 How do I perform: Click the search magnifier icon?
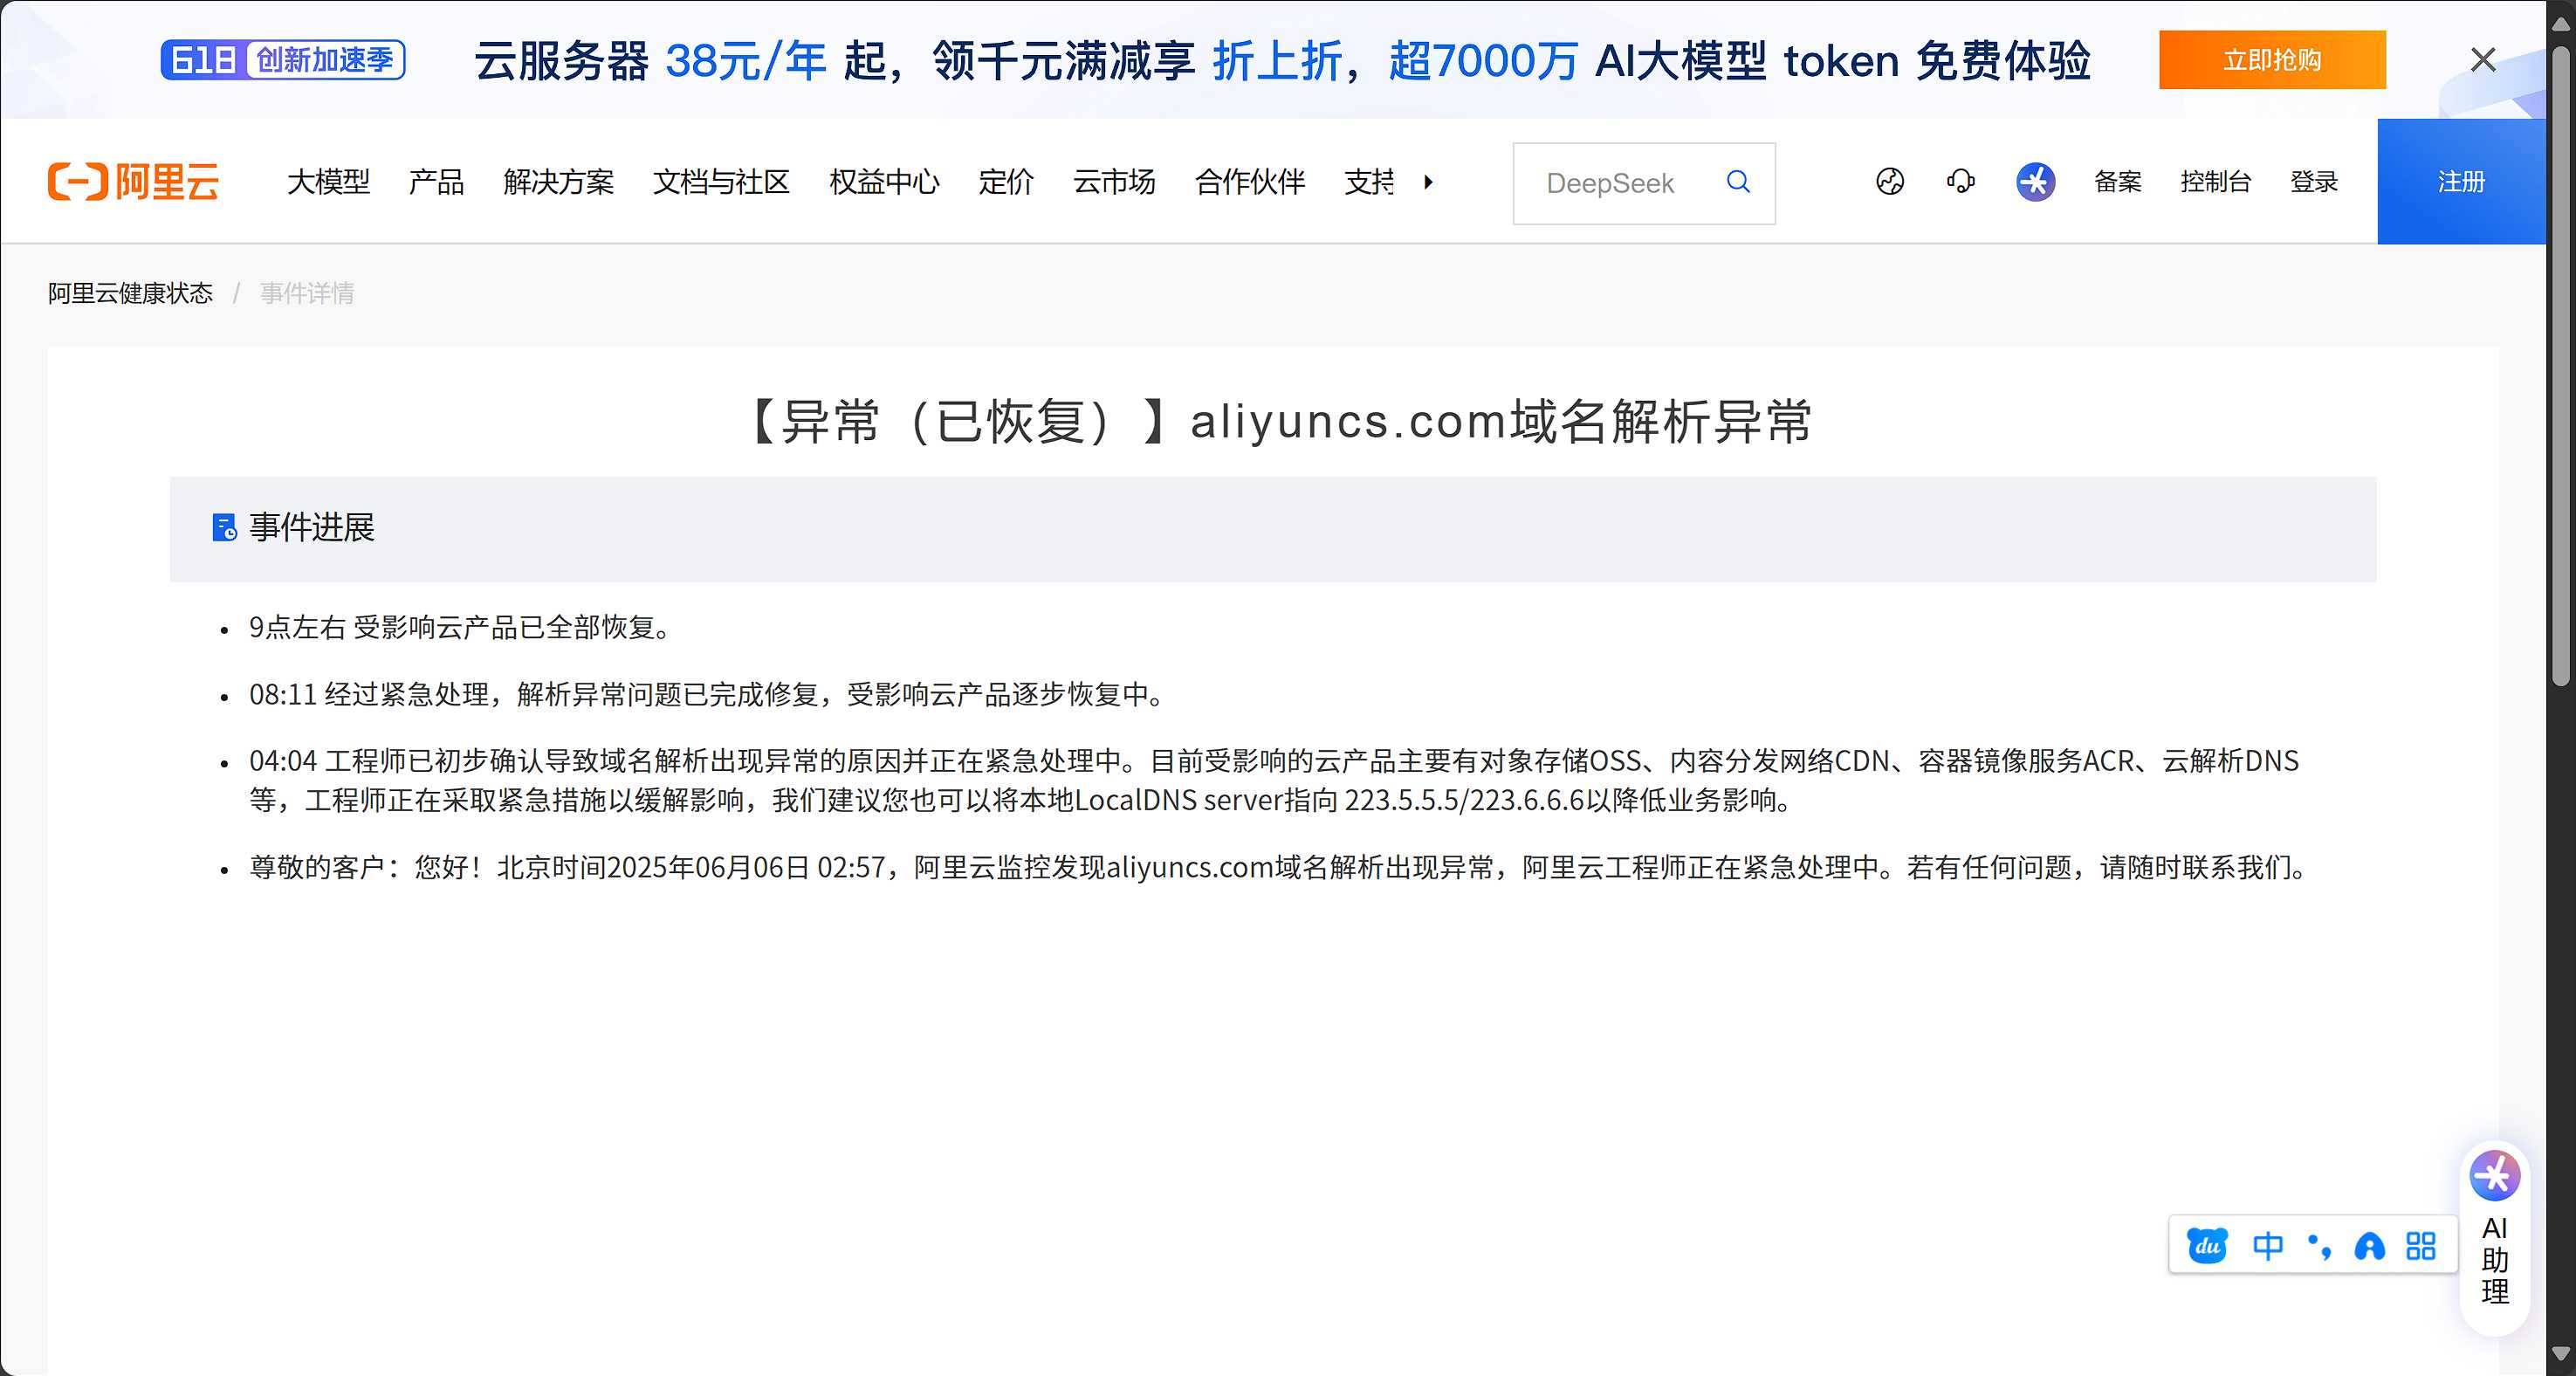point(1738,182)
